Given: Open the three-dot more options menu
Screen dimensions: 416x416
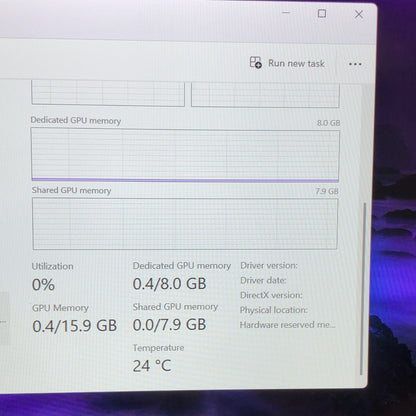Looking at the screenshot, I should (355, 64).
